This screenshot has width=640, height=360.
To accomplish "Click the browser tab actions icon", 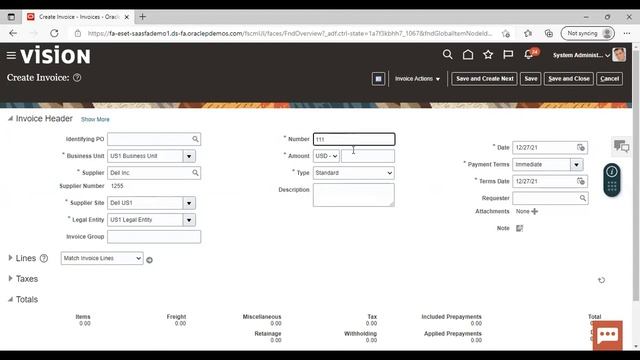I will coord(11,17).
